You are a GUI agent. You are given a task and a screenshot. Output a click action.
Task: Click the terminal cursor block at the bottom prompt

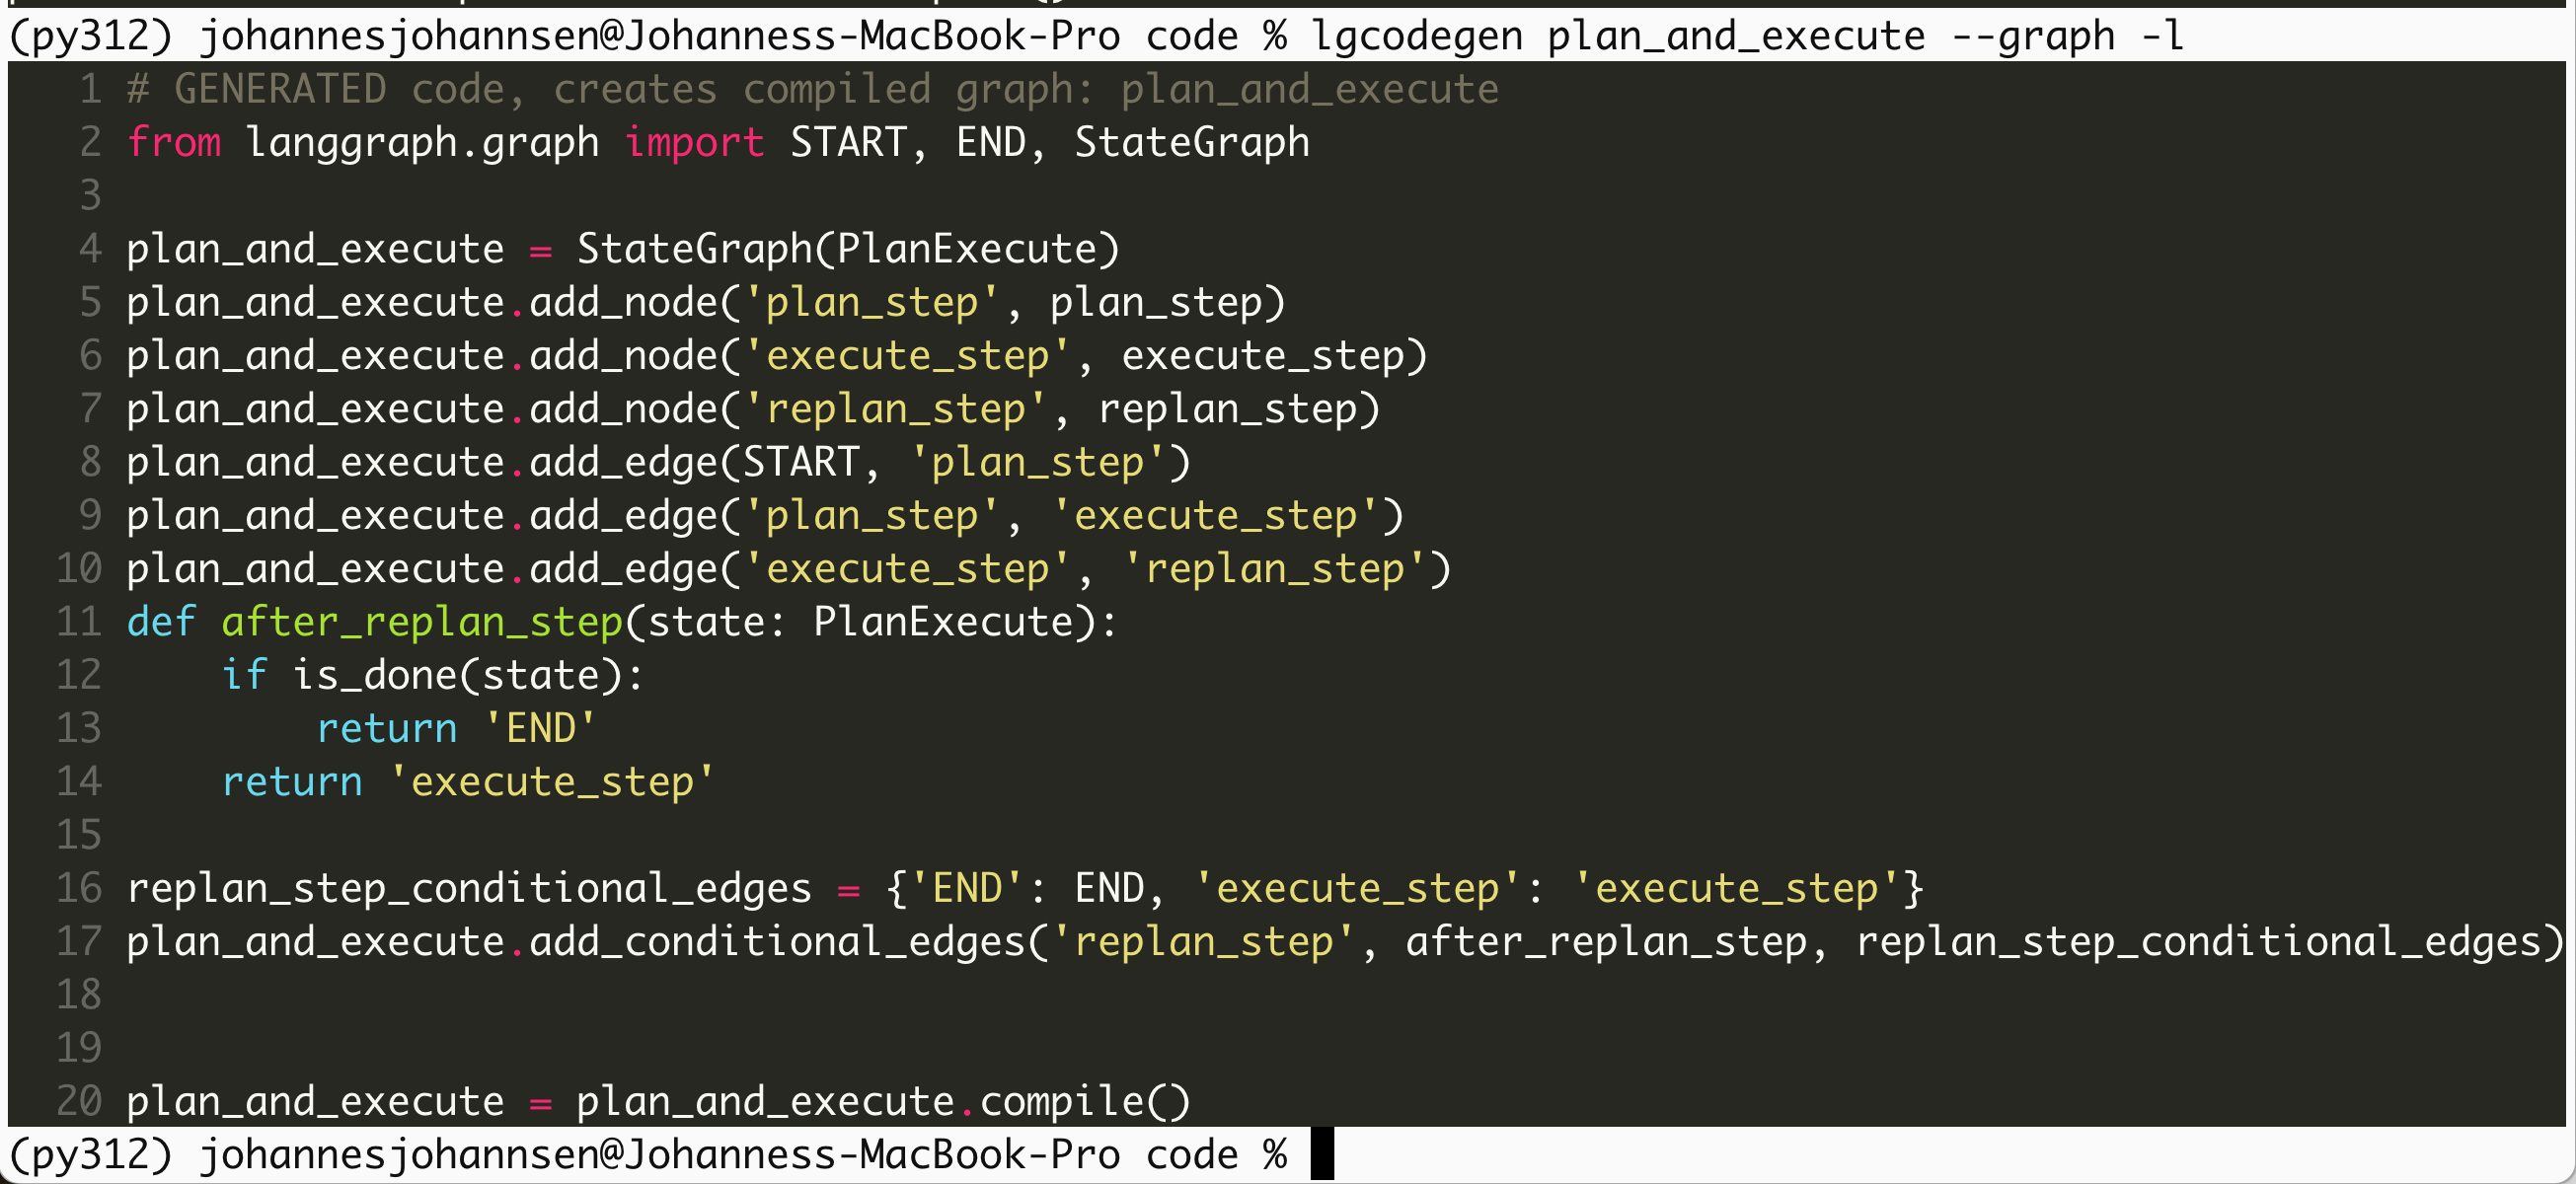coord(1322,1154)
